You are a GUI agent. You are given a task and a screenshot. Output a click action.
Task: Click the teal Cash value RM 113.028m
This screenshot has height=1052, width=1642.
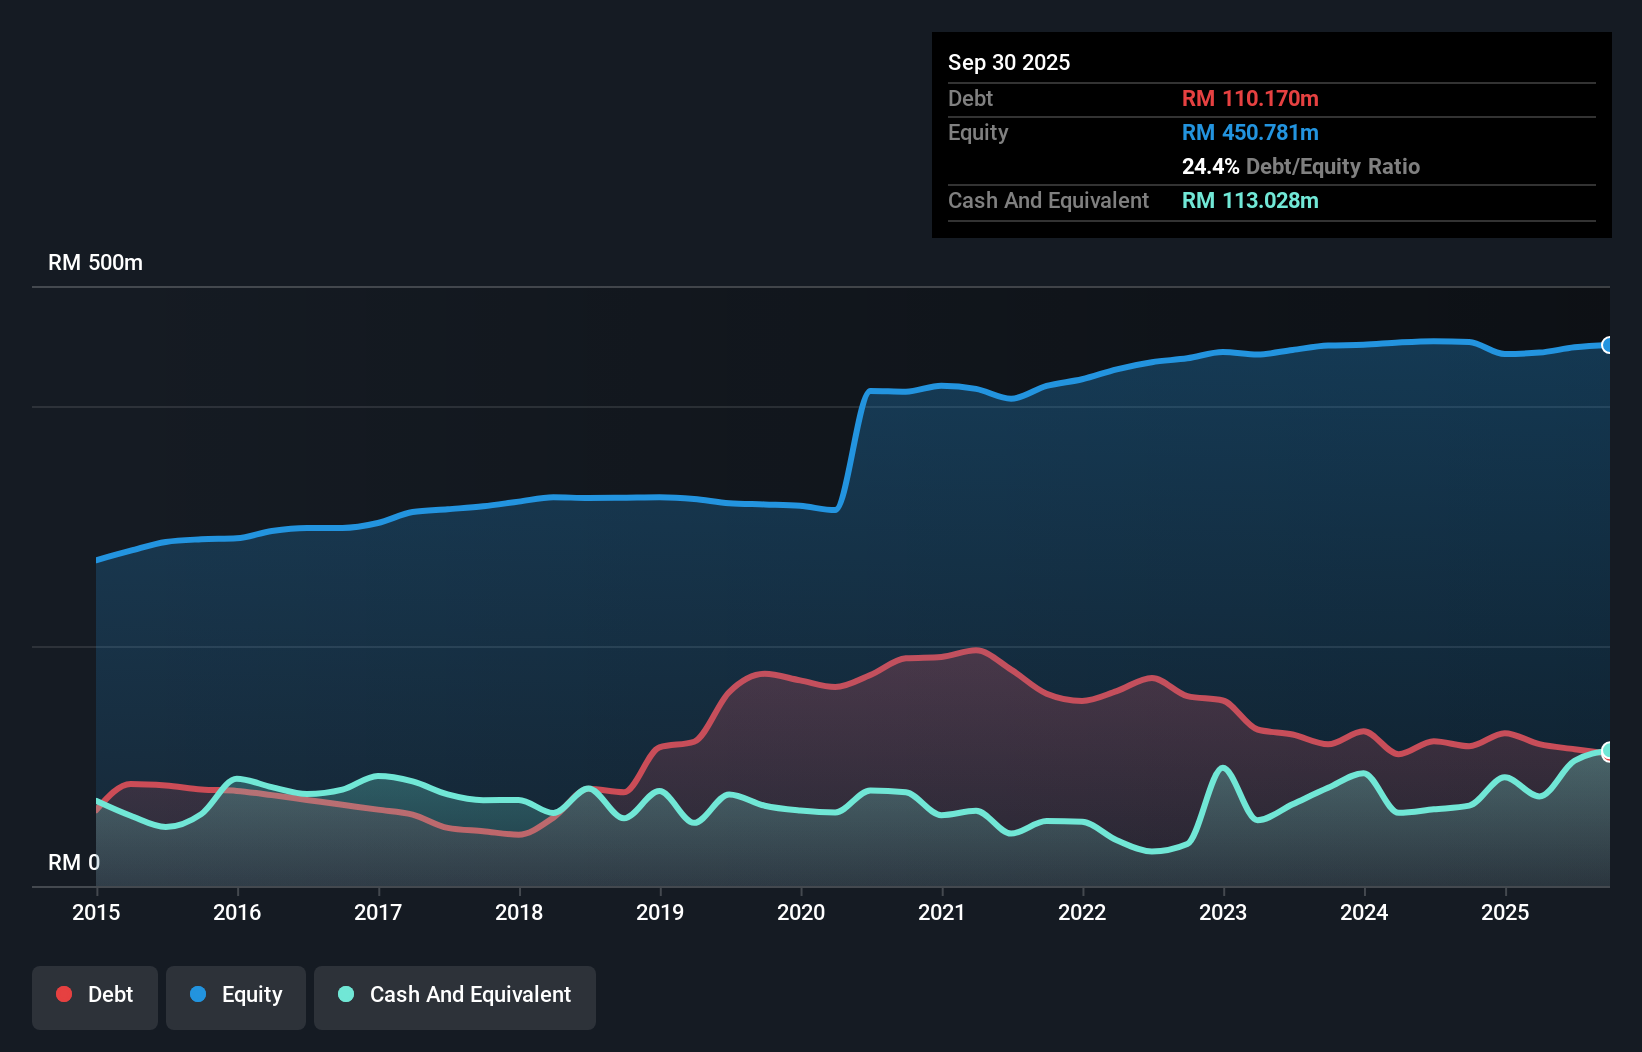click(x=1250, y=200)
